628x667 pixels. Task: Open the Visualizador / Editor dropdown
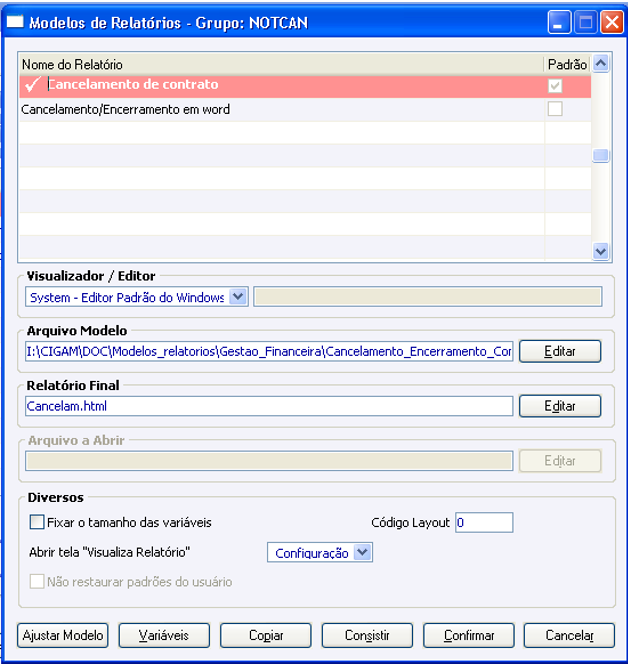pos(238,296)
